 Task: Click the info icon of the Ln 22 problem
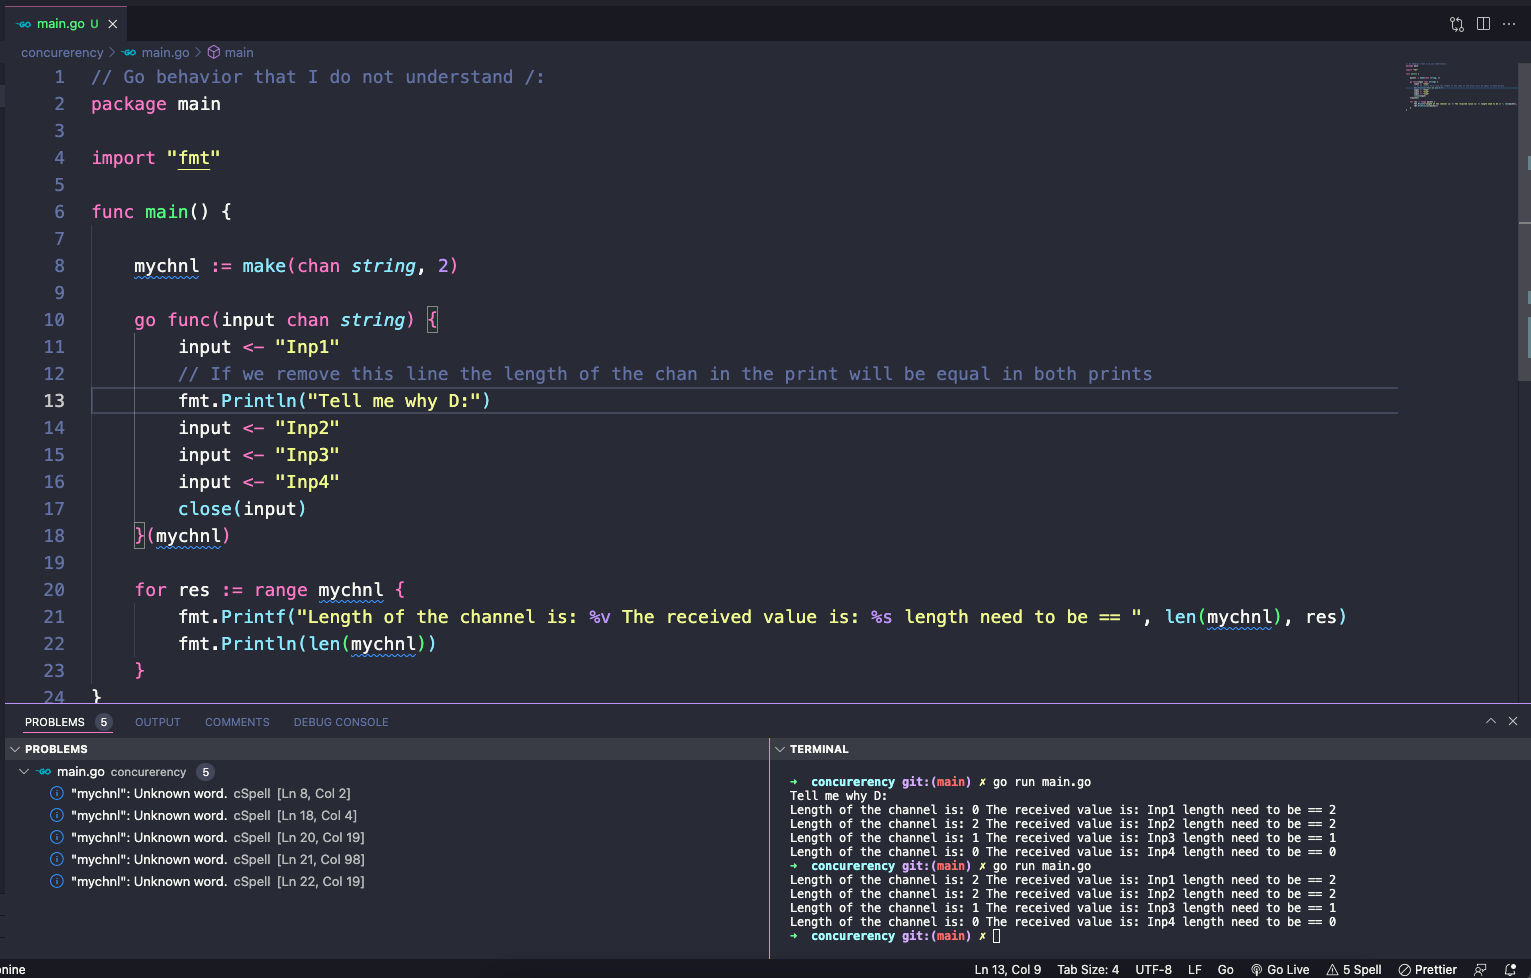tap(57, 882)
